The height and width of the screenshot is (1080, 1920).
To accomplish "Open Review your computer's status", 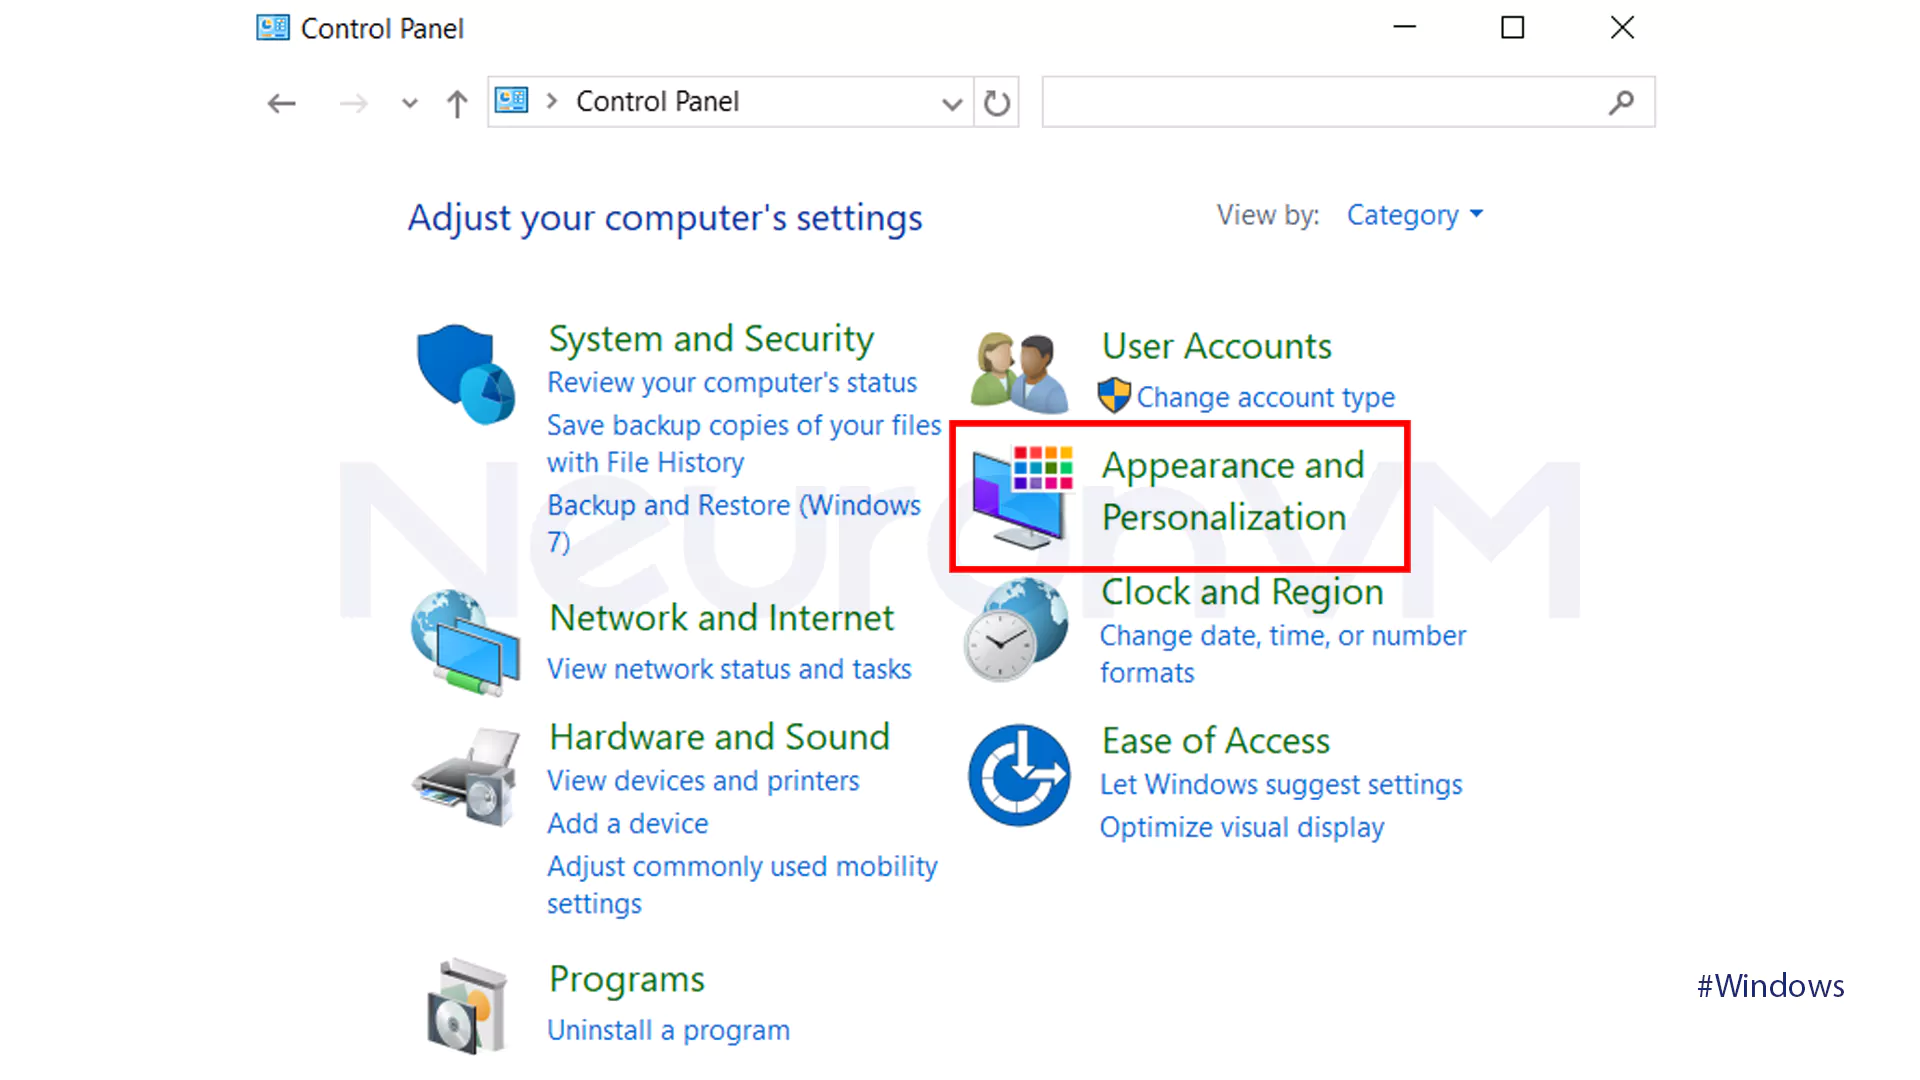I will click(x=732, y=382).
